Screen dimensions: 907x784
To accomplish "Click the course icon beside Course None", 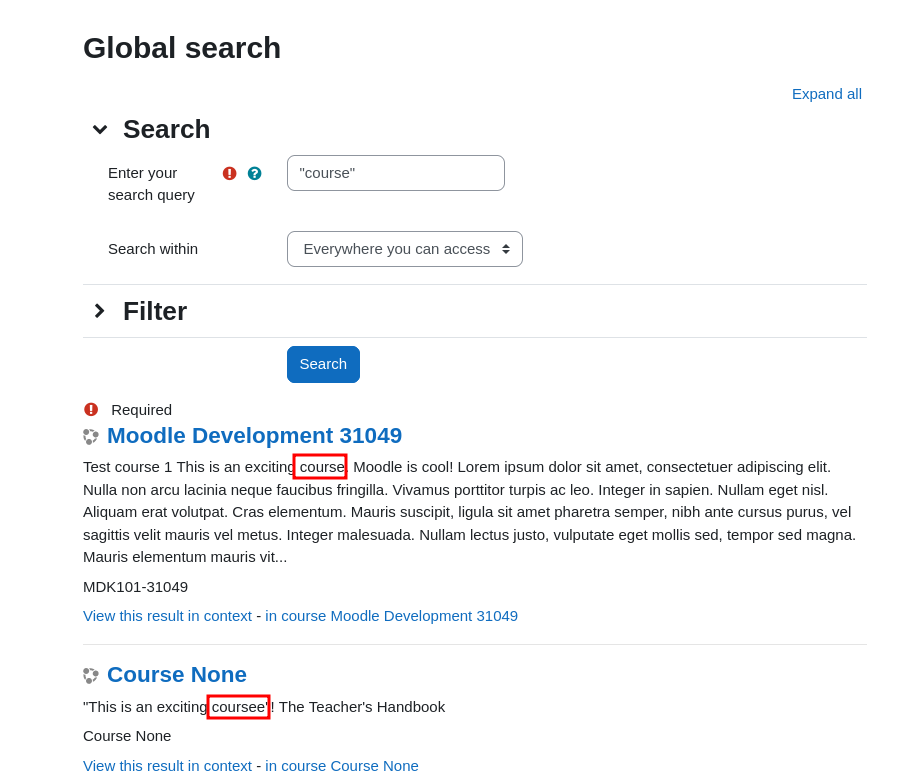I will pyautogui.click(x=91, y=675).
